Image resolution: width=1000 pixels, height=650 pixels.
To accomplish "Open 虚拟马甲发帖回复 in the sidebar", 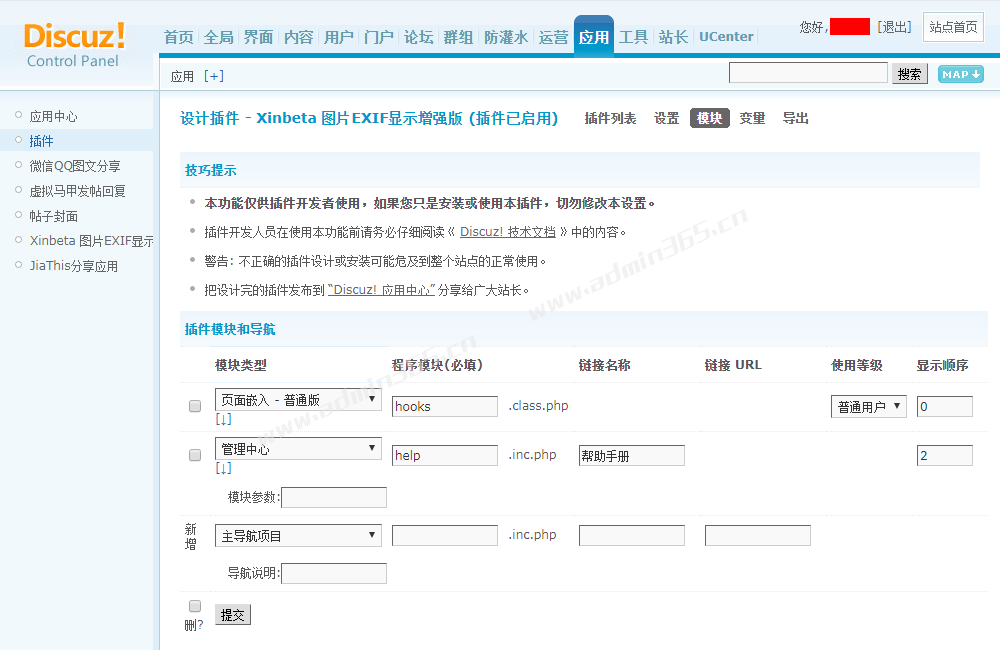I will tap(77, 191).
